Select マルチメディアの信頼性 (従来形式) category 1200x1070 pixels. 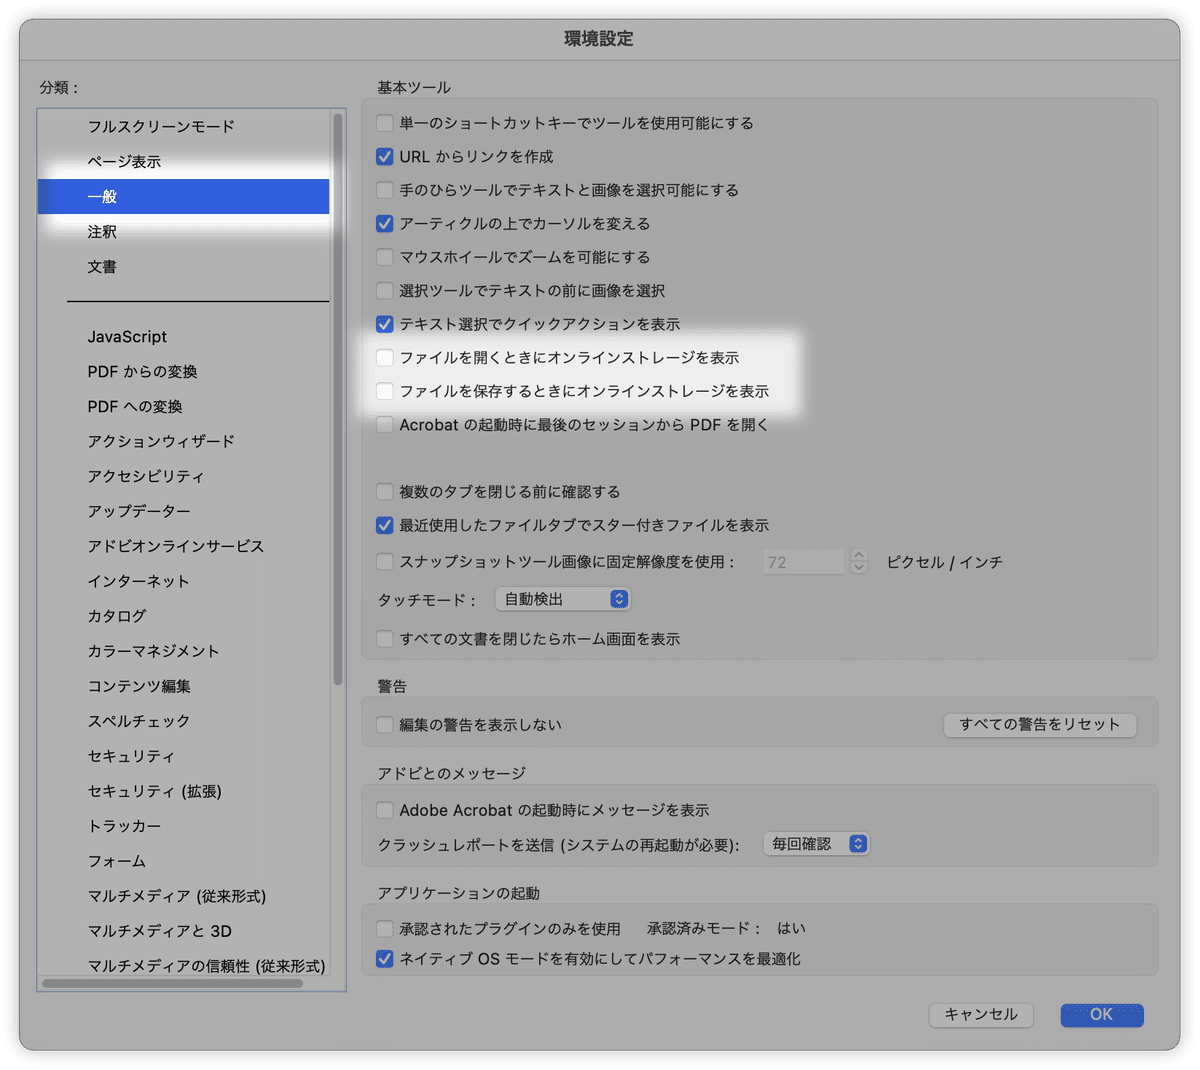[184, 966]
